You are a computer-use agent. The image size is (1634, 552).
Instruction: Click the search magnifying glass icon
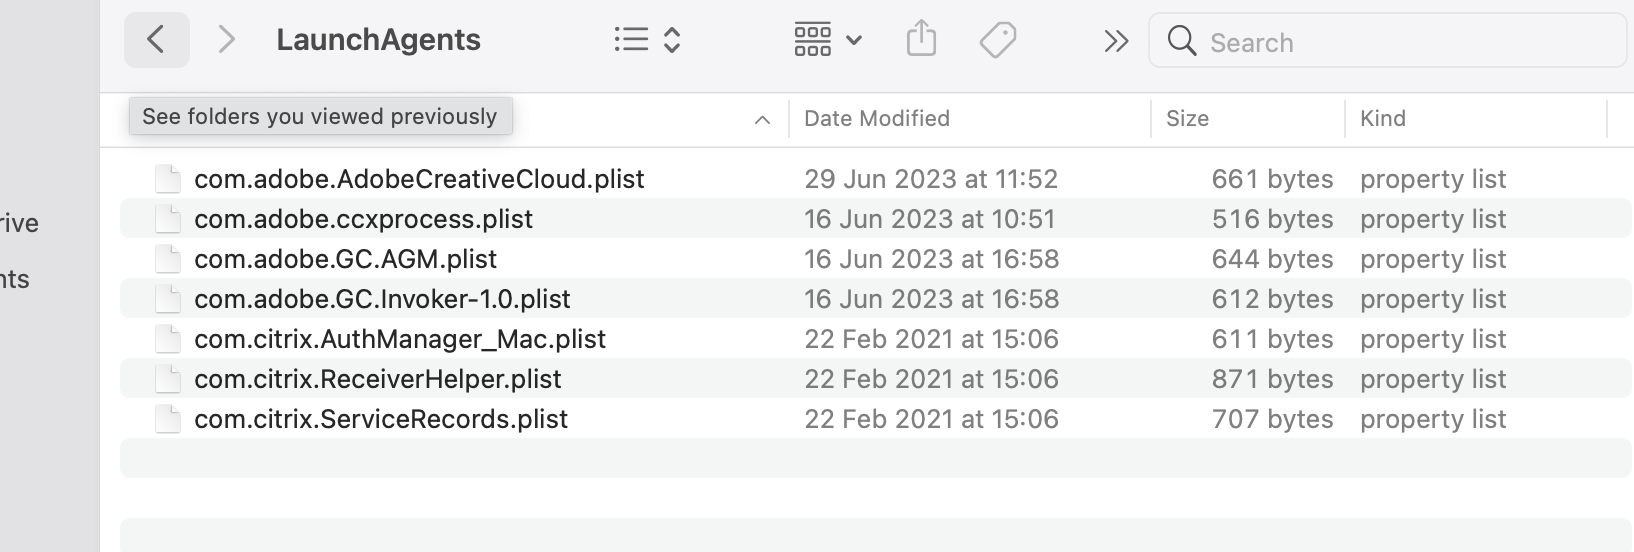point(1181,41)
